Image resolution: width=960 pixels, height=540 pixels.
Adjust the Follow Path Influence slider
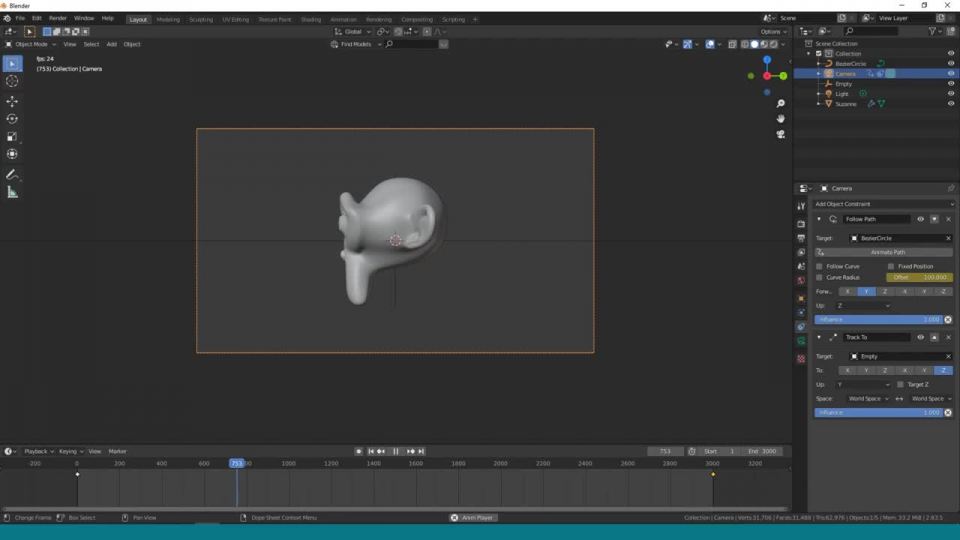click(878, 319)
